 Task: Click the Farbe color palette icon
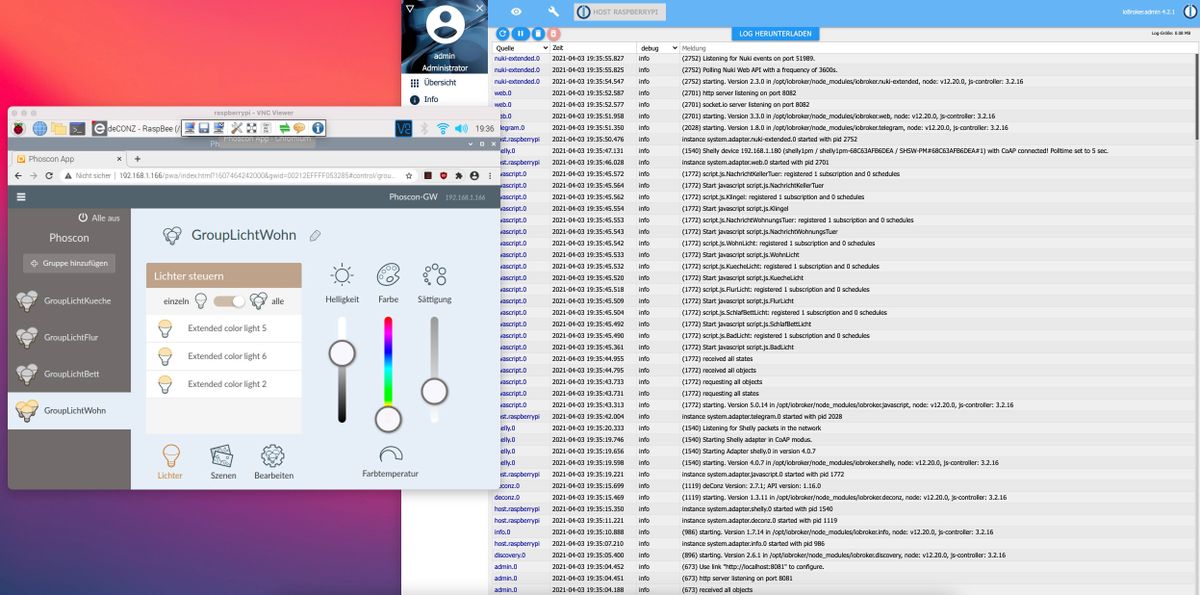pyautogui.click(x=388, y=275)
